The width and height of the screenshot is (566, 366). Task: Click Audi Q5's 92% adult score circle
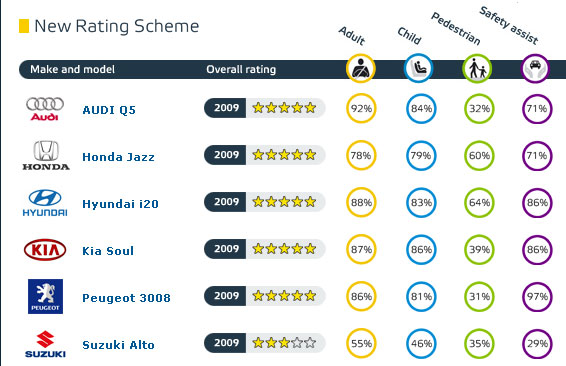point(361,108)
